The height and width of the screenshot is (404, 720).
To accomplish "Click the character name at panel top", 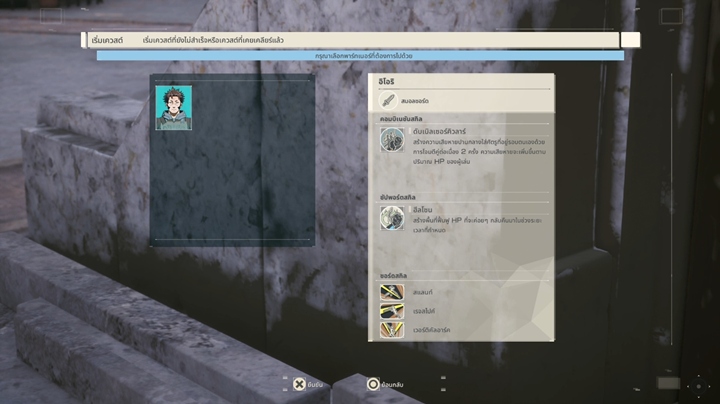I will pyautogui.click(x=386, y=81).
